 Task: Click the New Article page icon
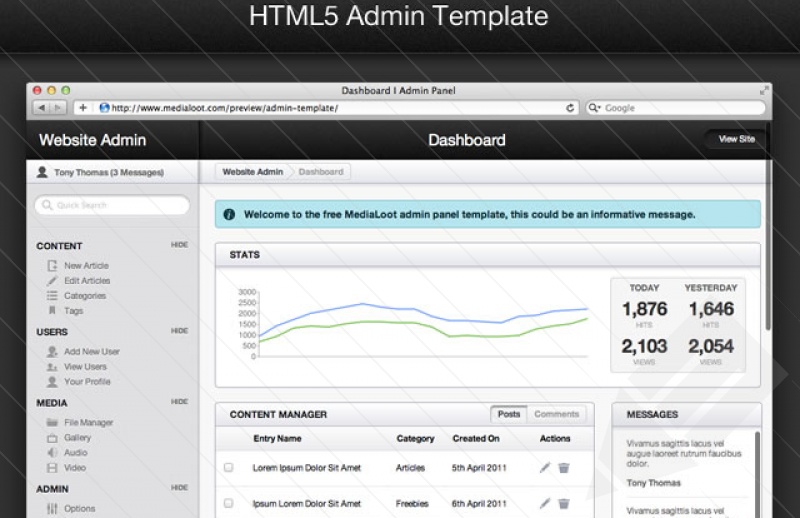[52, 266]
